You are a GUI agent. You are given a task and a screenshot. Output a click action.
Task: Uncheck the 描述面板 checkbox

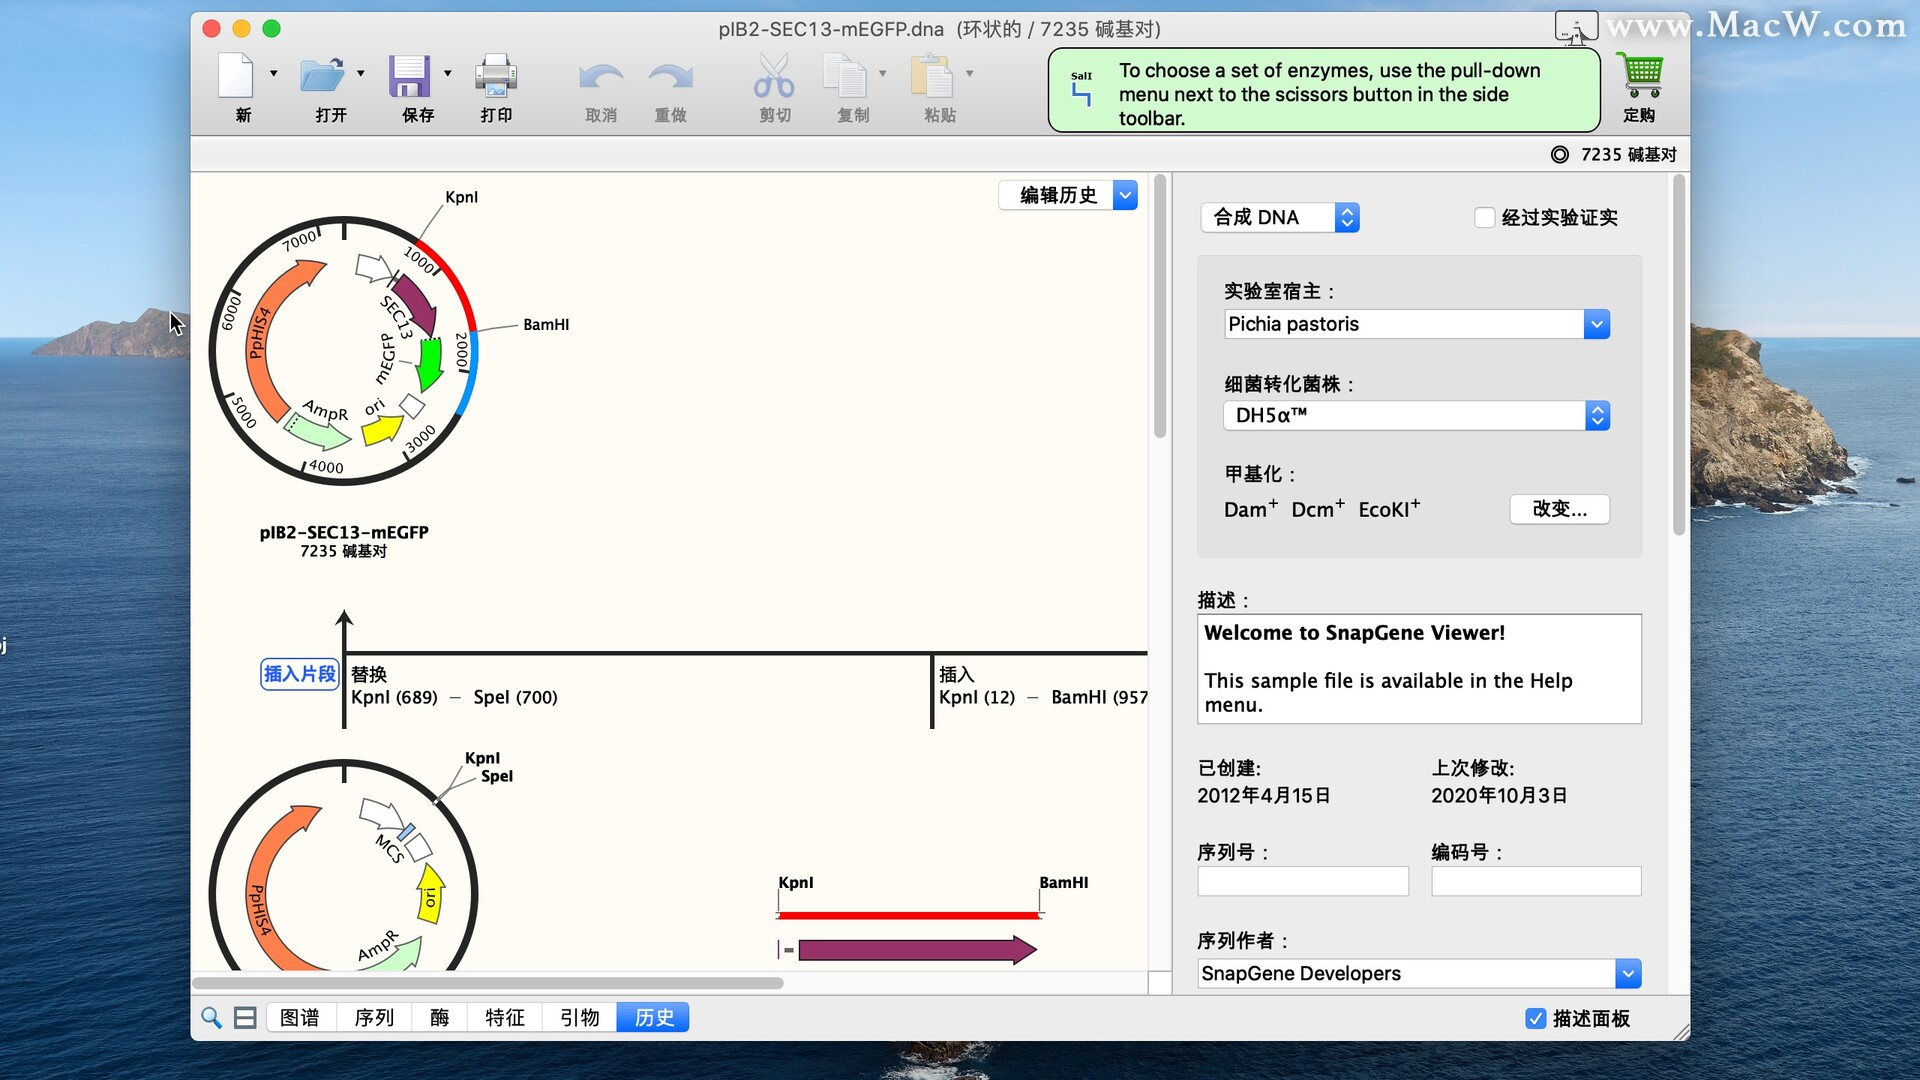point(1536,1018)
